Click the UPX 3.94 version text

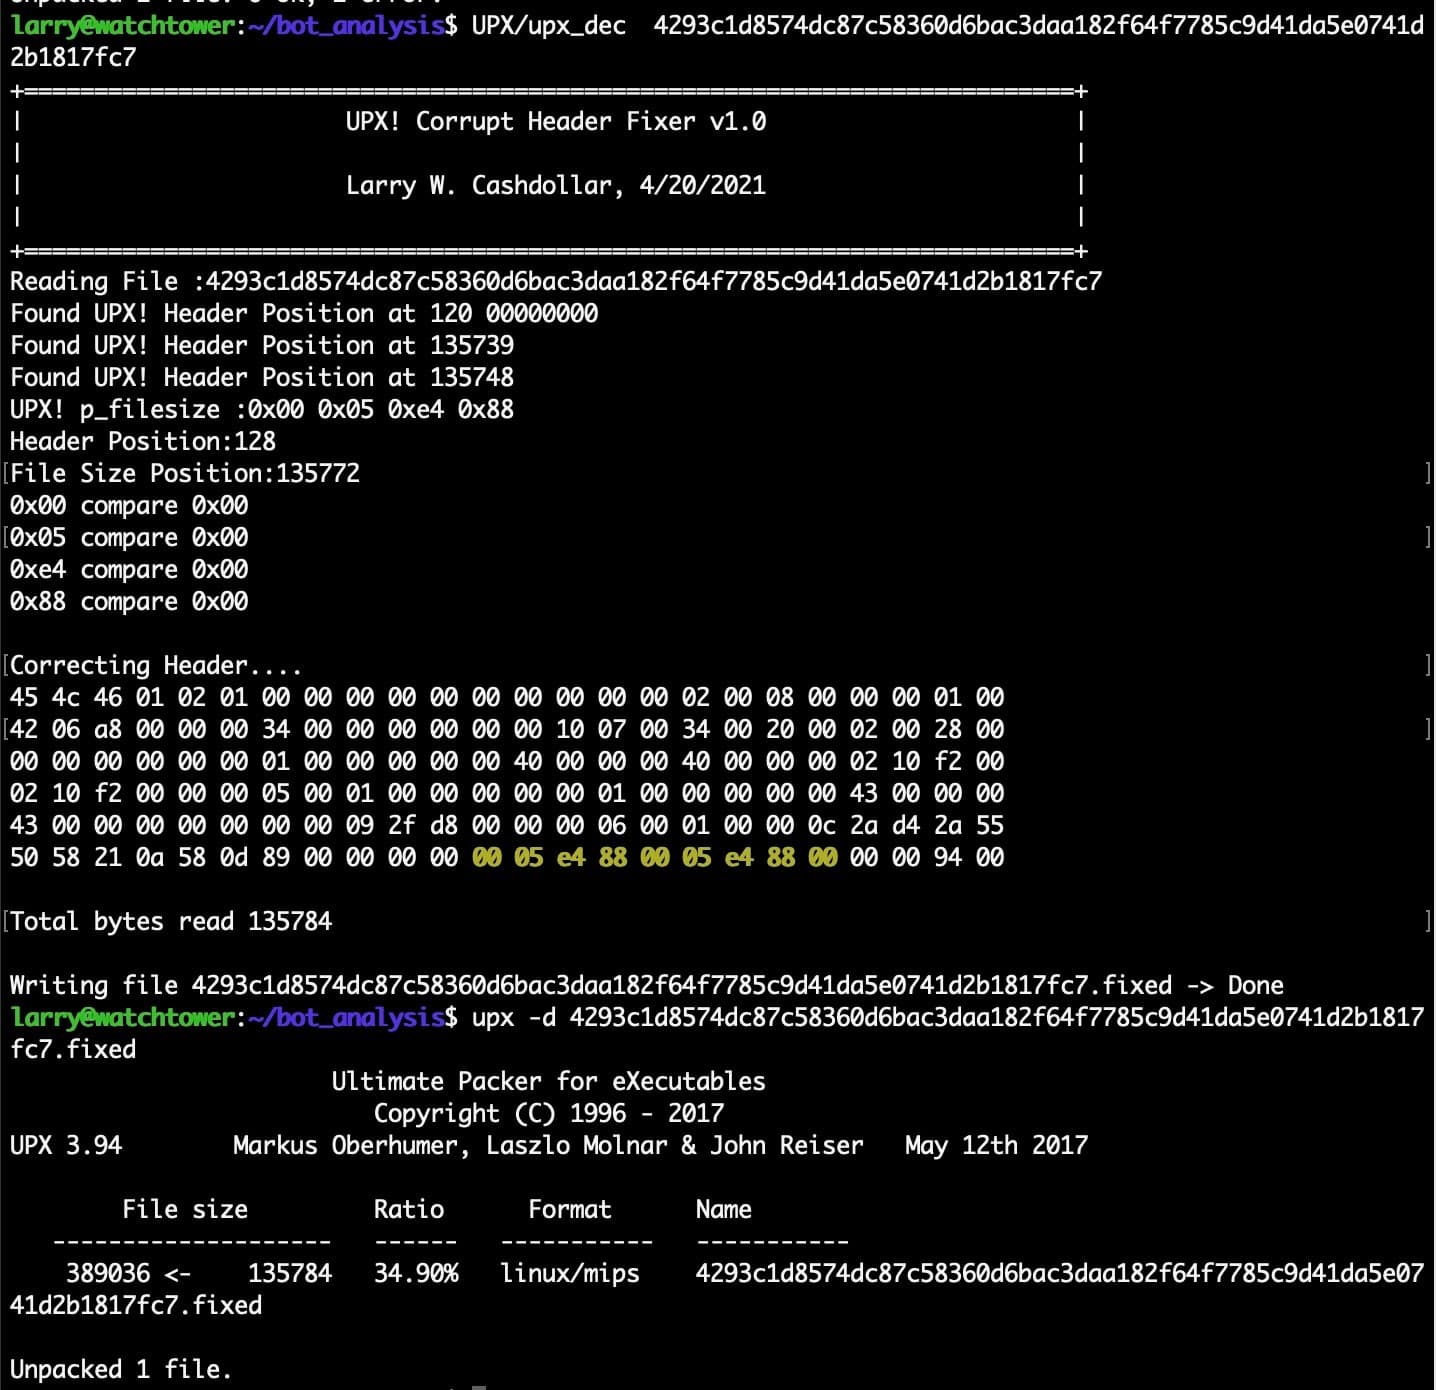66,1146
